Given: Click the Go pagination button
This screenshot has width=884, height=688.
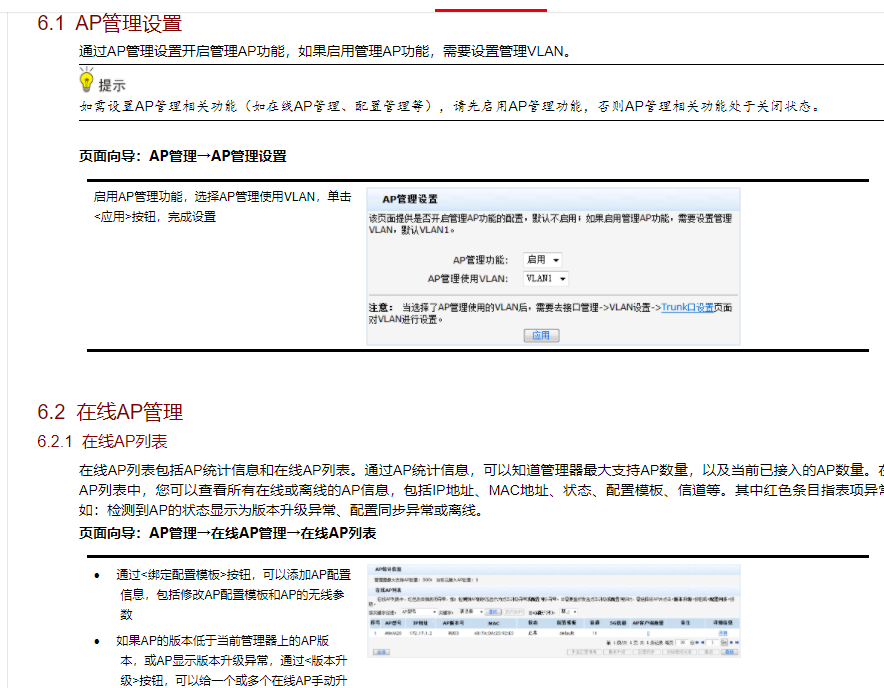Looking at the screenshot, I should click(724, 642).
